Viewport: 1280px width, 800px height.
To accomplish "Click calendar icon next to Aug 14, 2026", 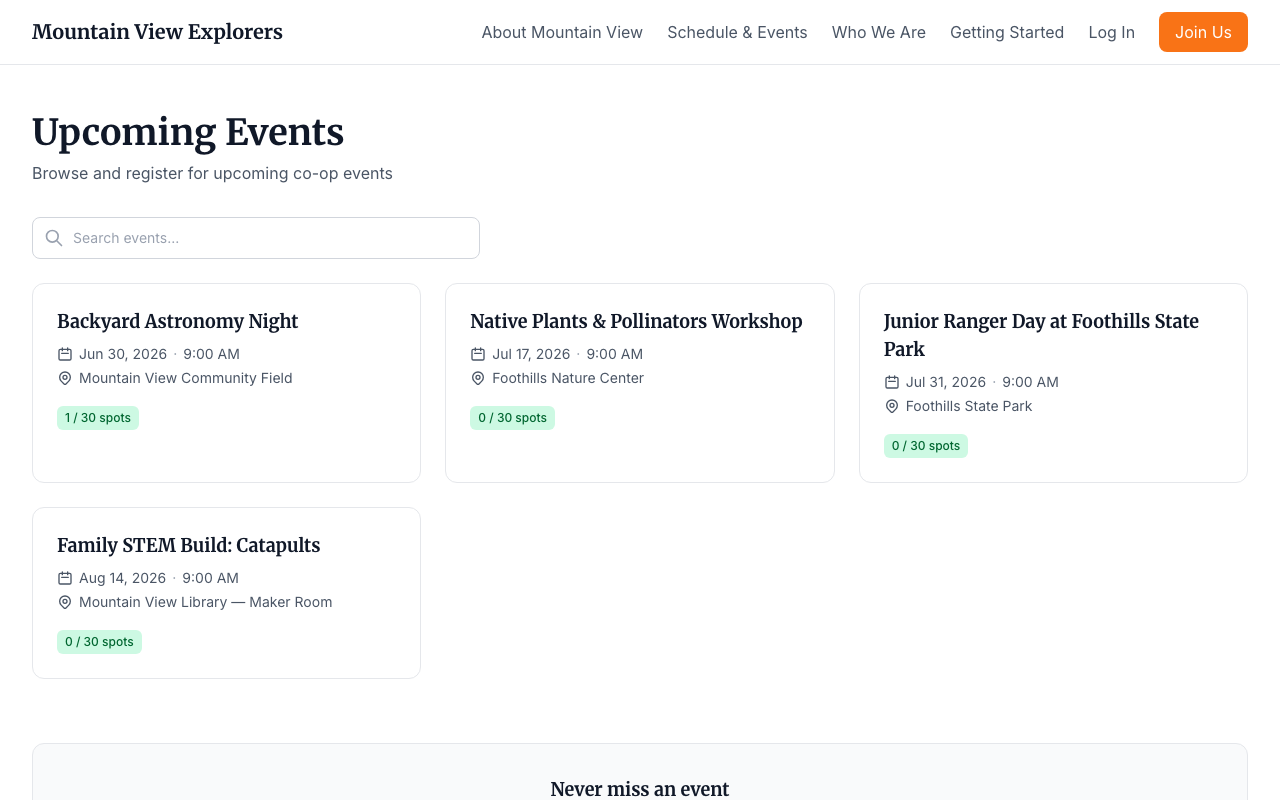I will point(65,578).
